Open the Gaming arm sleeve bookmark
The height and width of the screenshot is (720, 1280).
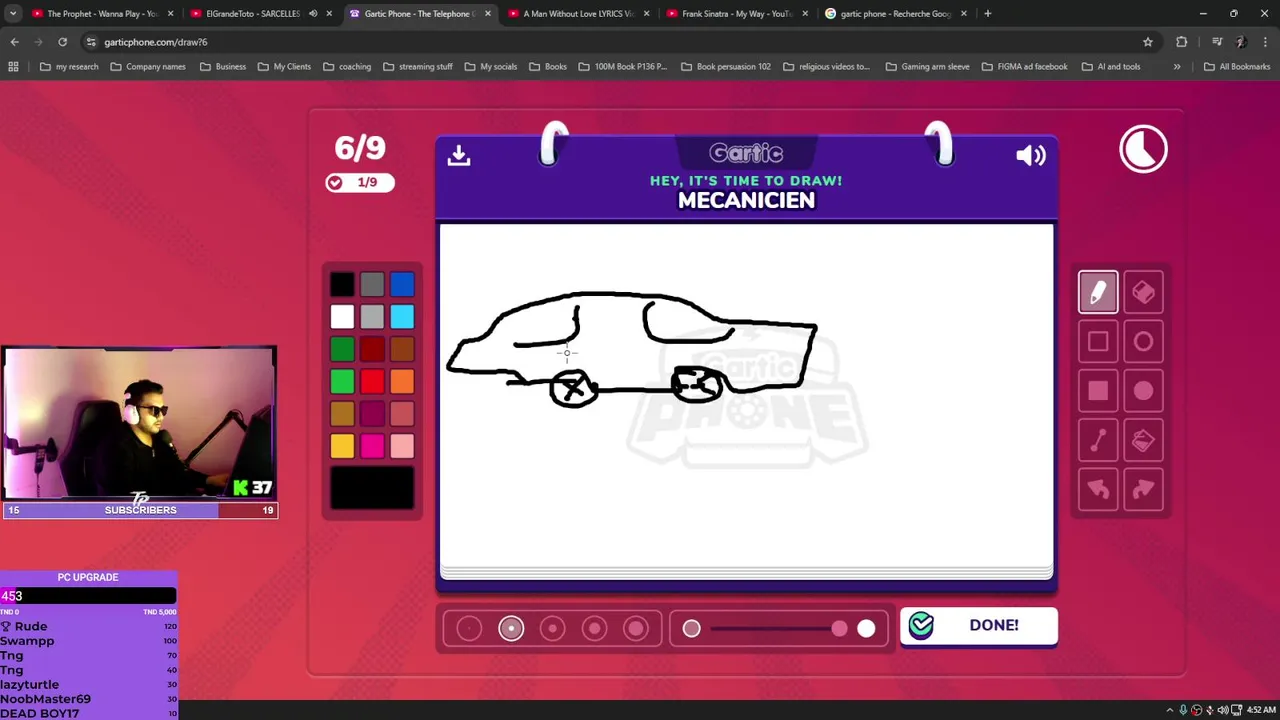[927, 67]
